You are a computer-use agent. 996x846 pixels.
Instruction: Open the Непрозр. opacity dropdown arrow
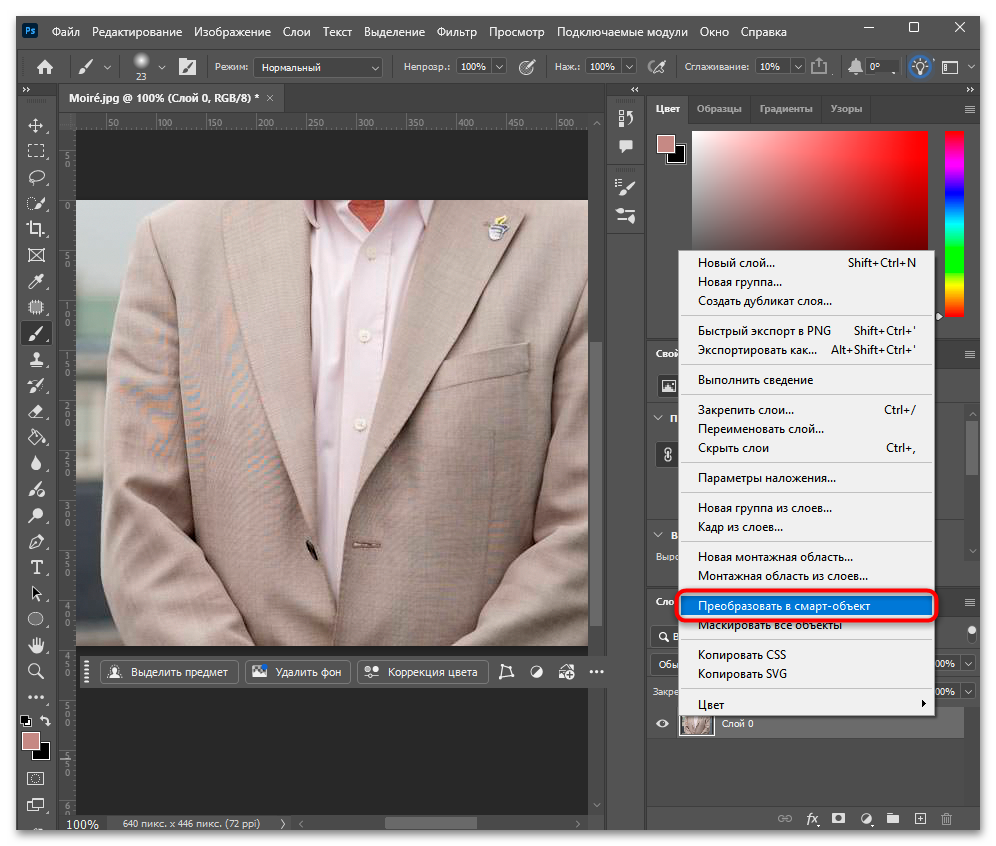pyautogui.click(x=500, y=67)
